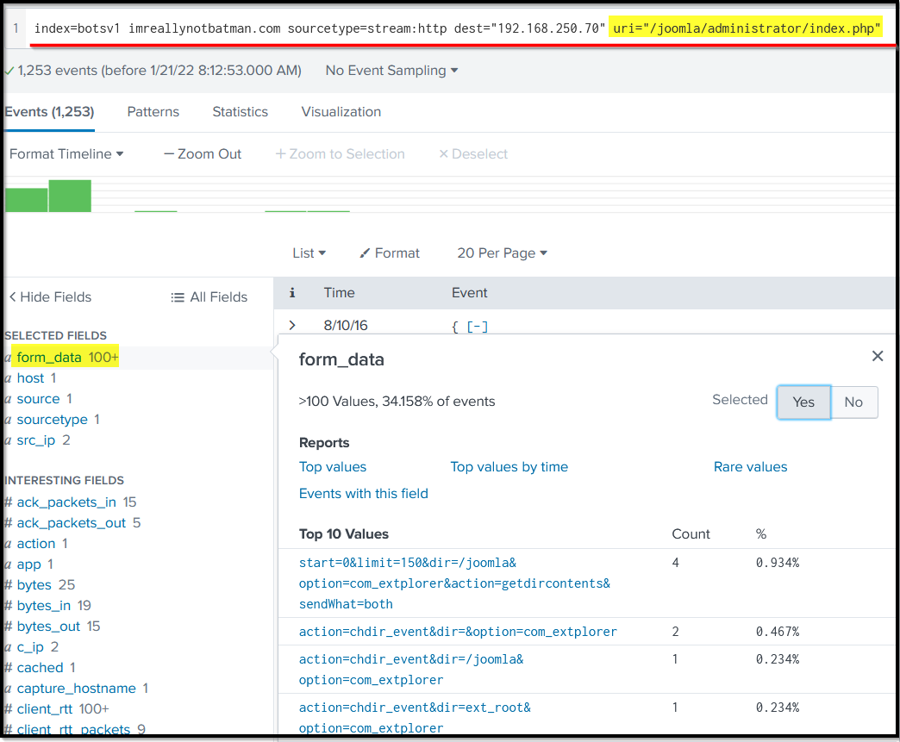Open the Top values report link
The width and height of the screenshot is (900, 742).
coord(332,467)
